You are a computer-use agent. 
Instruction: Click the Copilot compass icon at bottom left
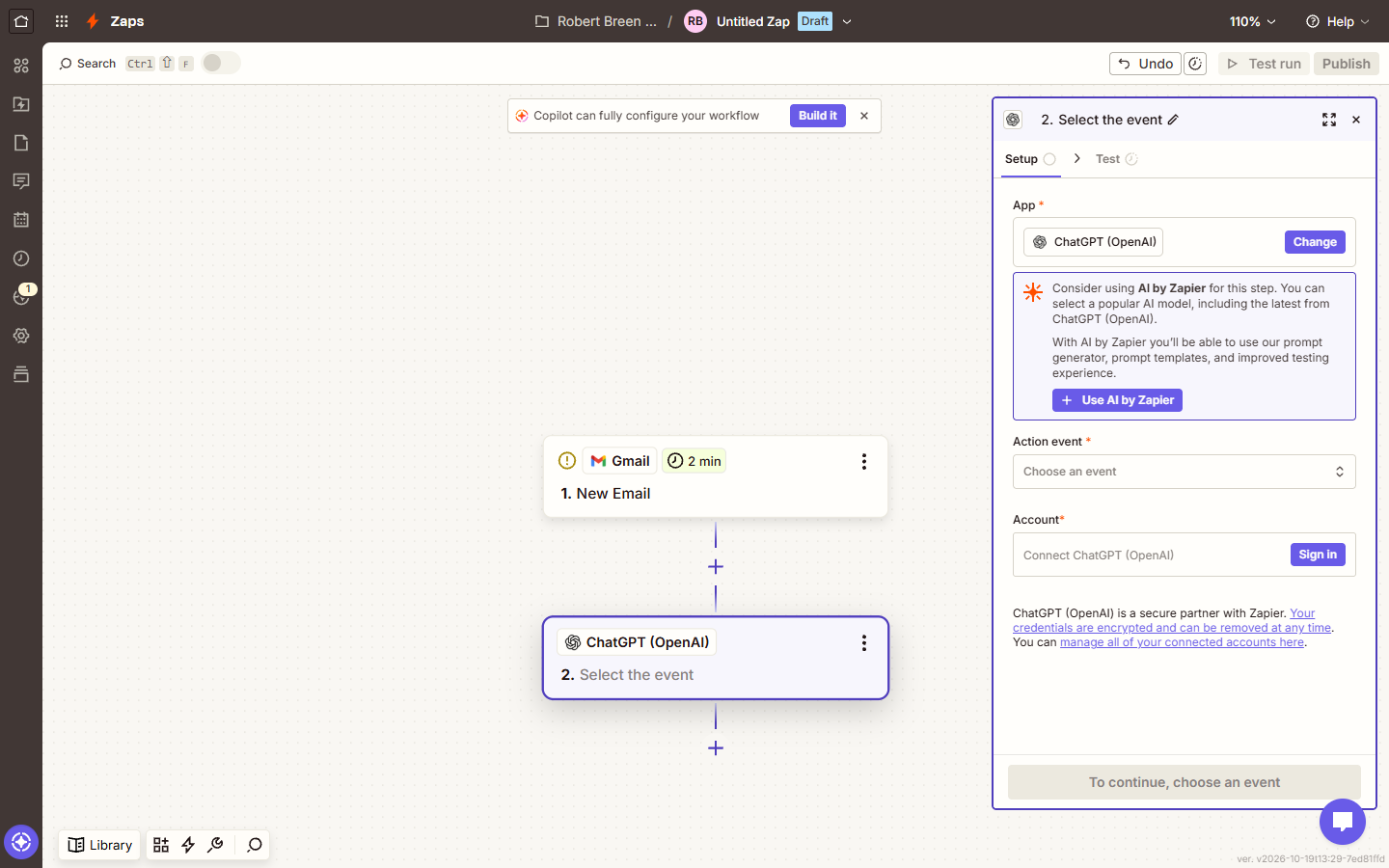pos(21,842)
